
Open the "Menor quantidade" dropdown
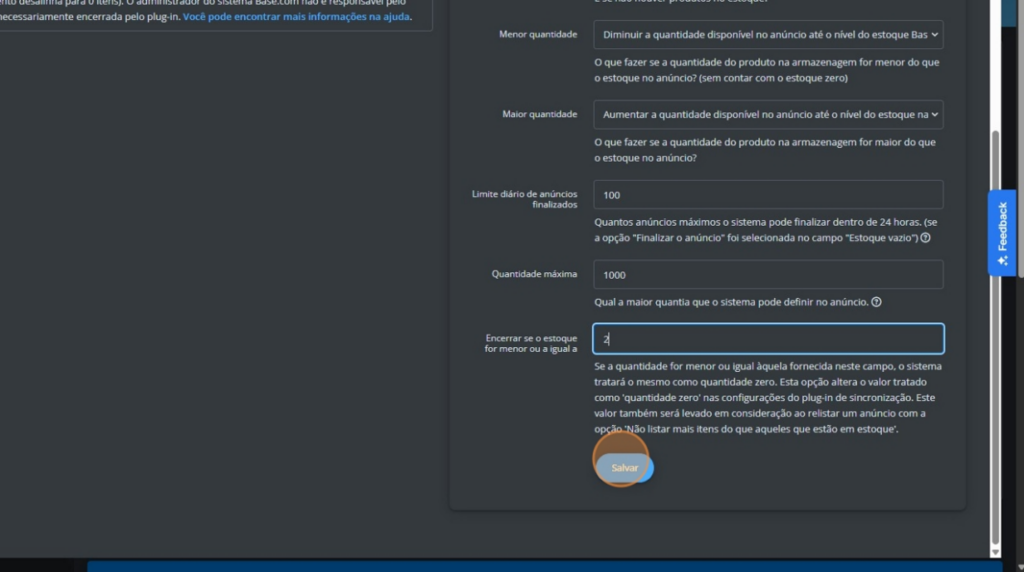[767, 35]
